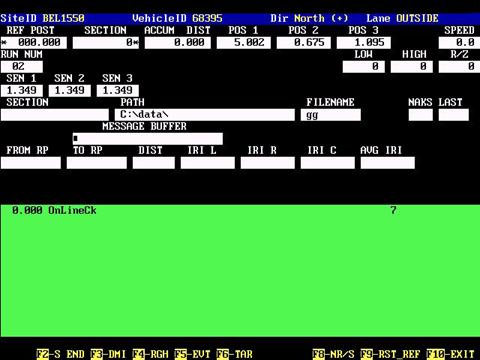480x360 pixels.
Task: Click the DIST result field
Action: pyautogui.click(x=154, y=163)
